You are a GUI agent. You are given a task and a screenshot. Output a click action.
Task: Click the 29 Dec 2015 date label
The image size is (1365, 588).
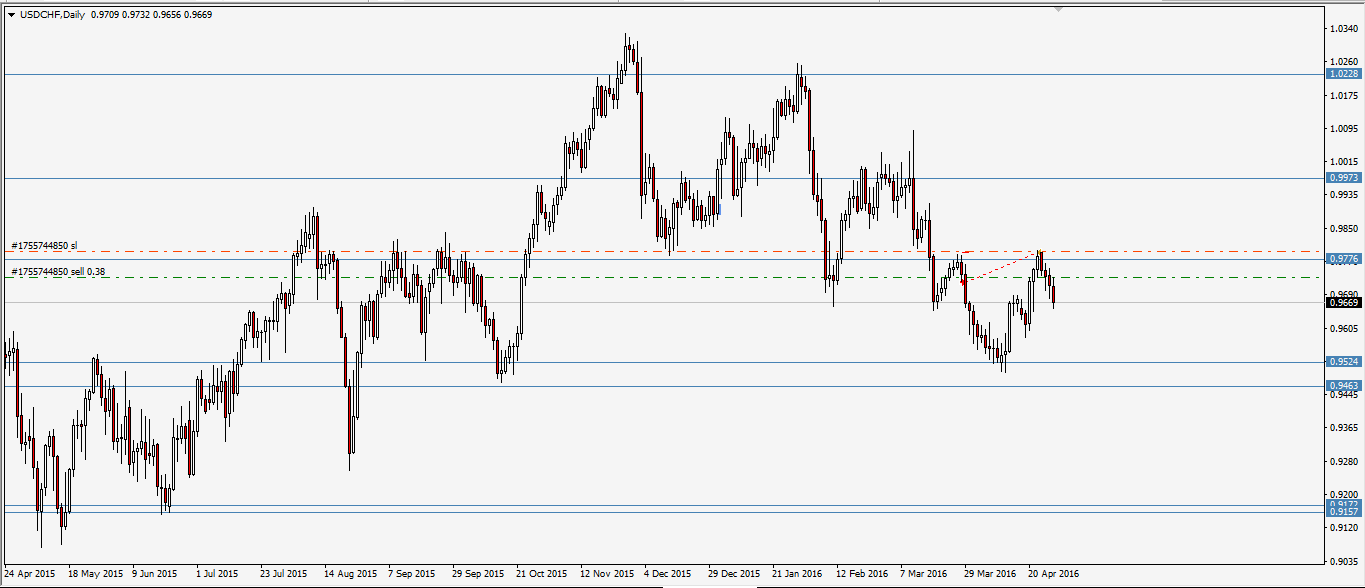coord(734,574)
